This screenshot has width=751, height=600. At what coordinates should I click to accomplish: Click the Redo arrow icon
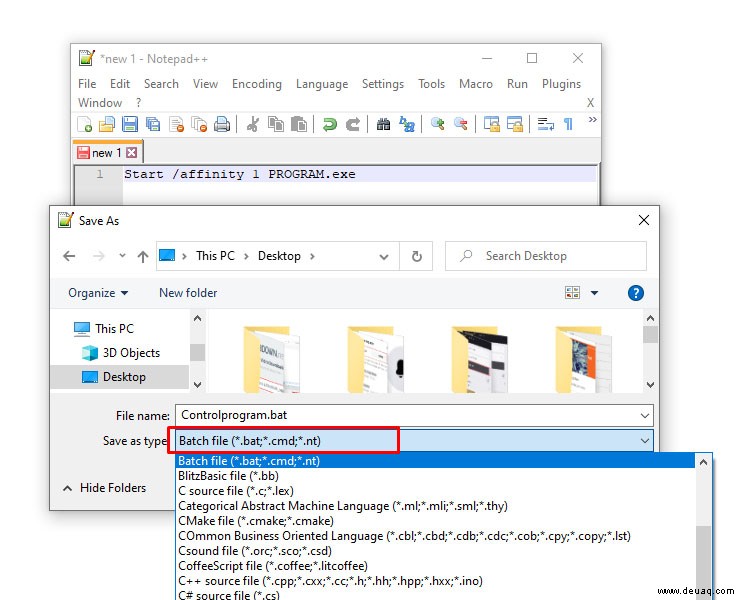[x=353, y=125]
